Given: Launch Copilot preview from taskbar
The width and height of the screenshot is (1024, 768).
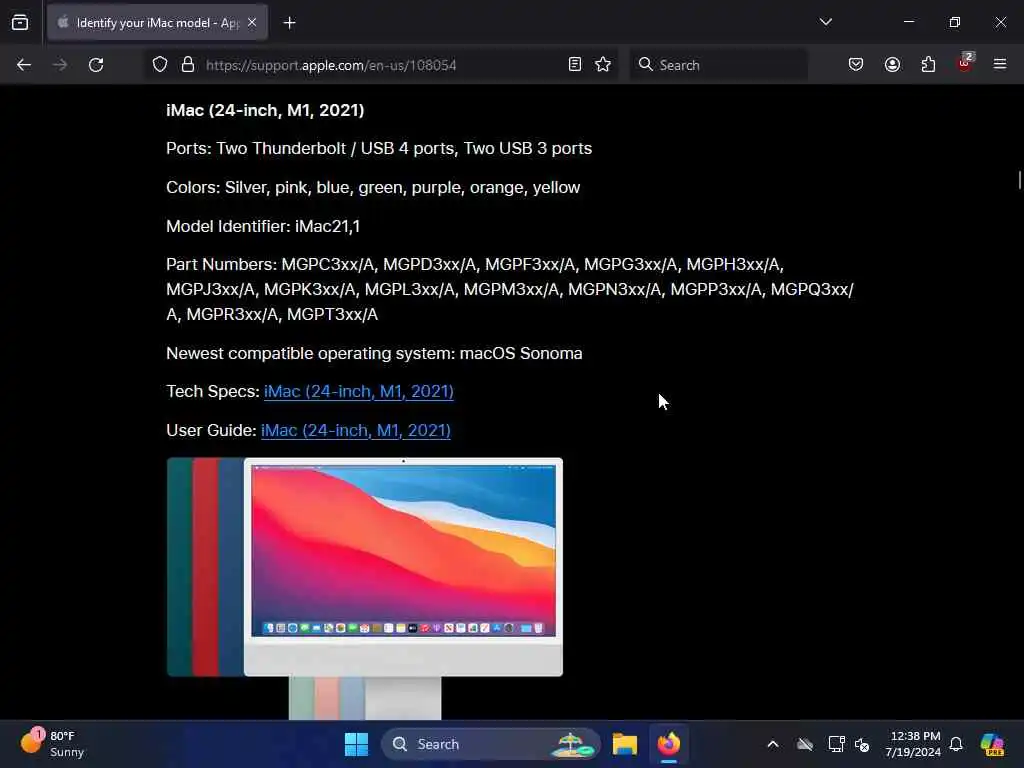Looking at the screenshot, I should pos(992,744).
